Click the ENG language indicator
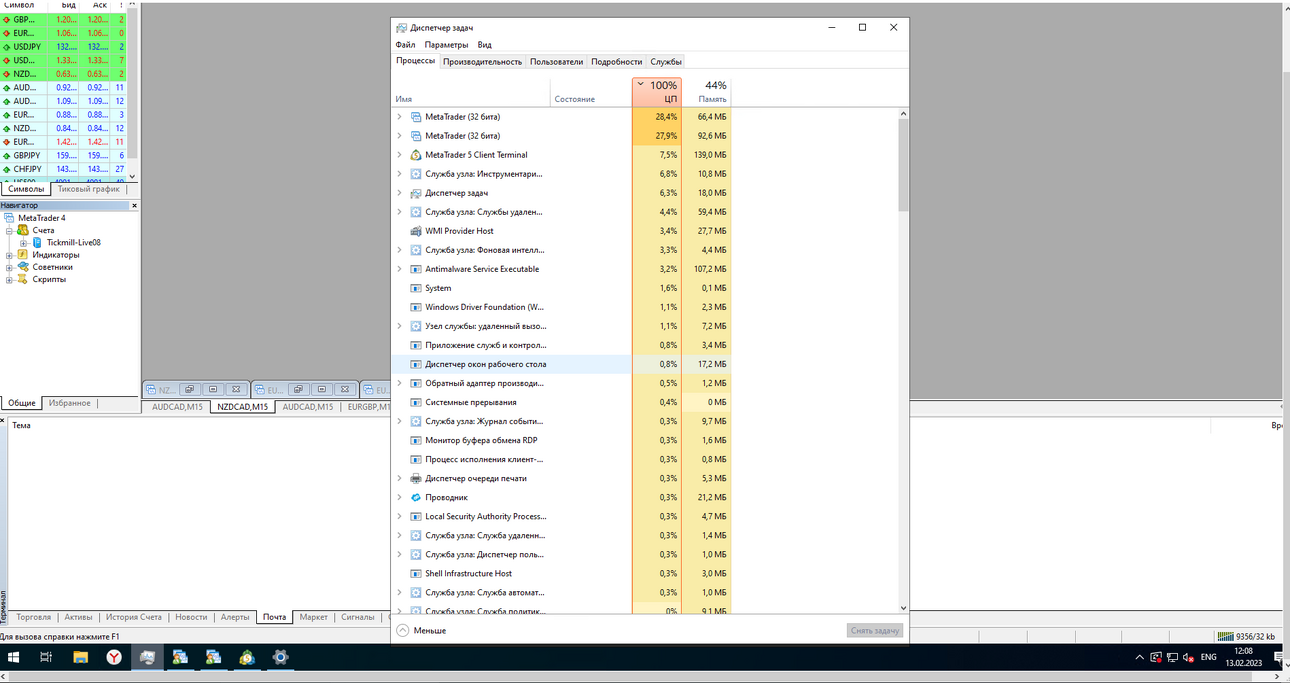Viewport: 1290px width, 683px height. (x=1208, y=657)
